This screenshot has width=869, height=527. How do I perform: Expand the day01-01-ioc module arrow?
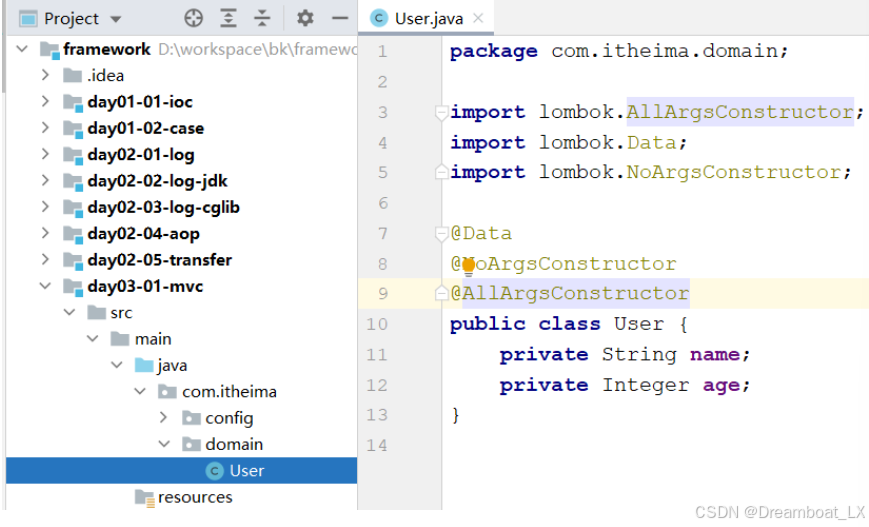(45, 101)
